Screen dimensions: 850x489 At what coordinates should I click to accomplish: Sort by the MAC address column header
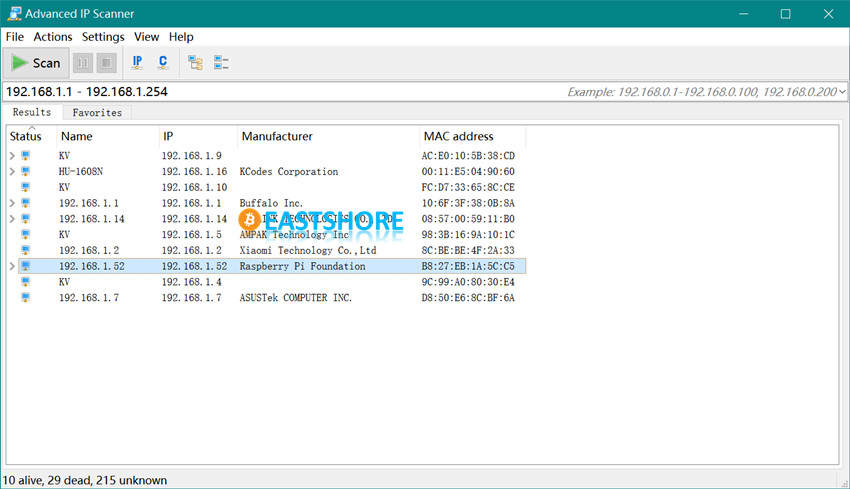click(x=472, y=136)
